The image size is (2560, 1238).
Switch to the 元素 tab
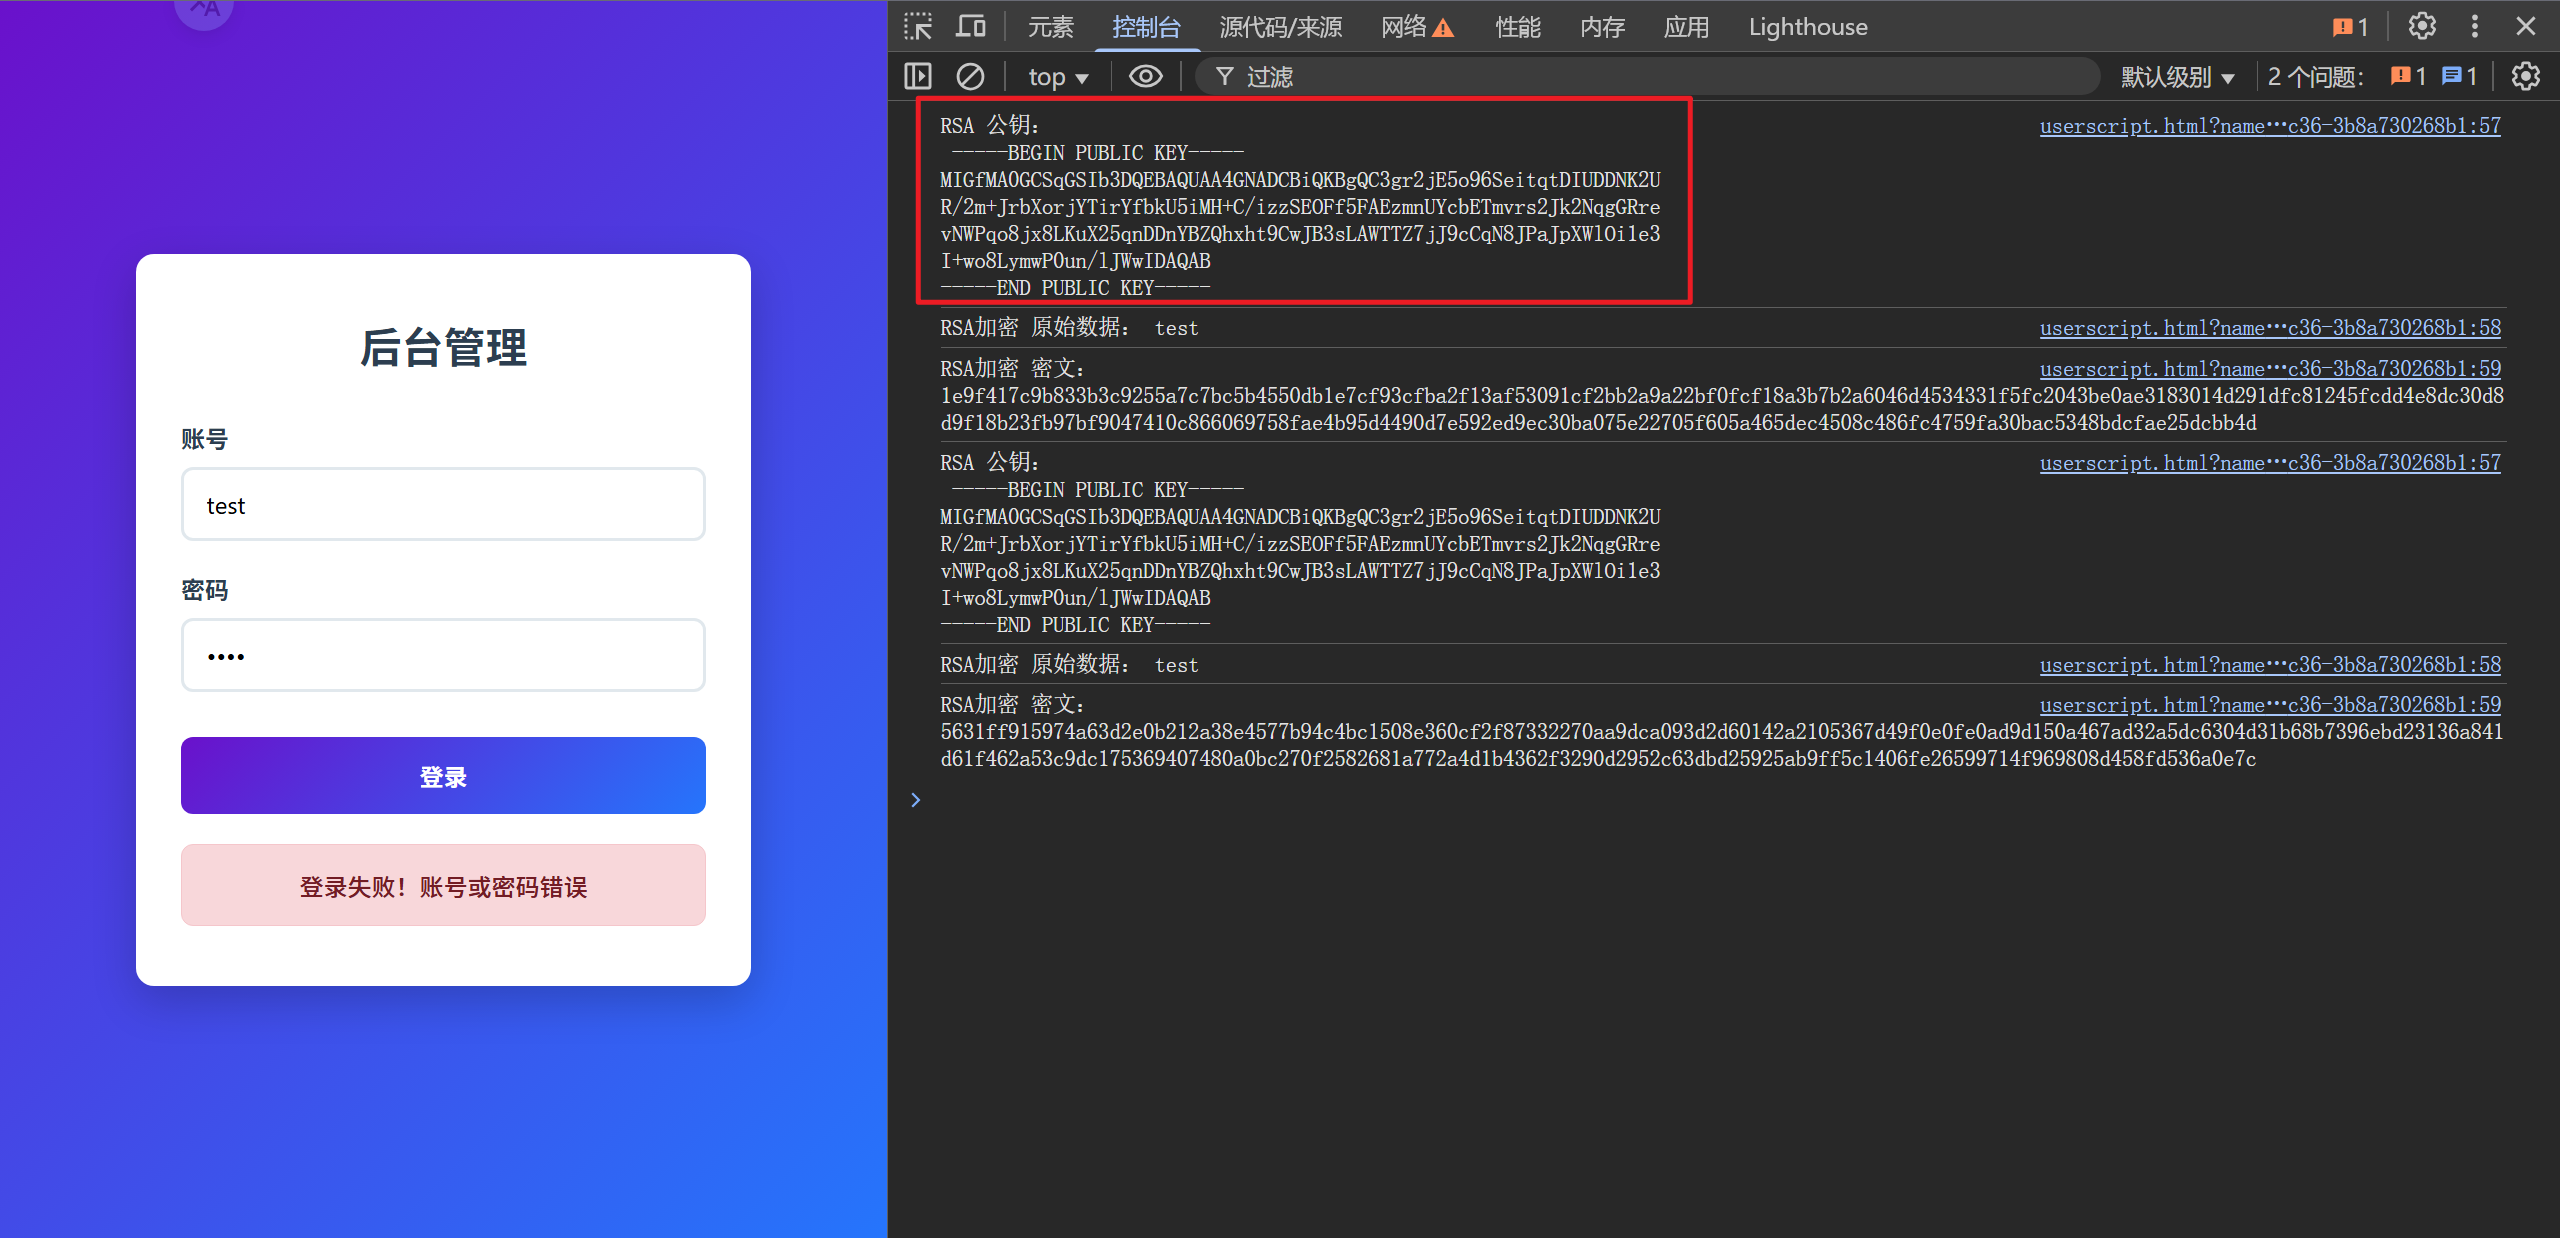click(x=1050, y=27)
